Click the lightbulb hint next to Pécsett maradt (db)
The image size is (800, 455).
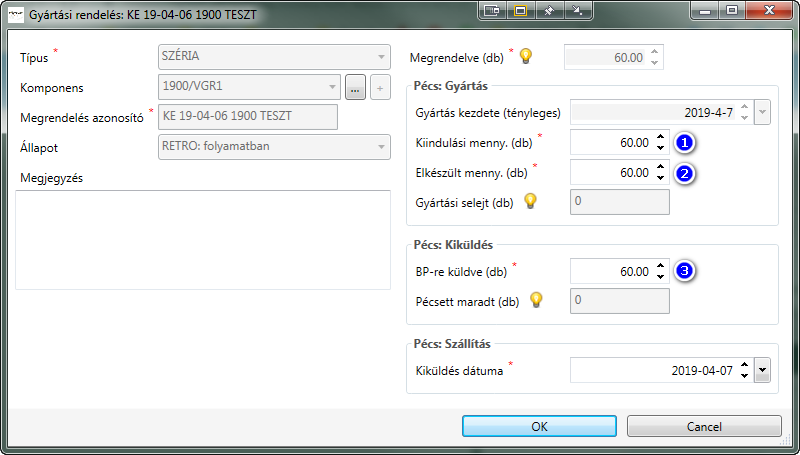click(535, 299)
